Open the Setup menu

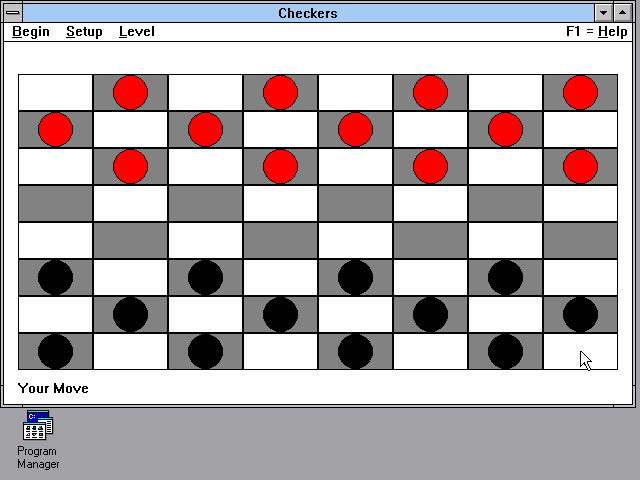point(84,31)
